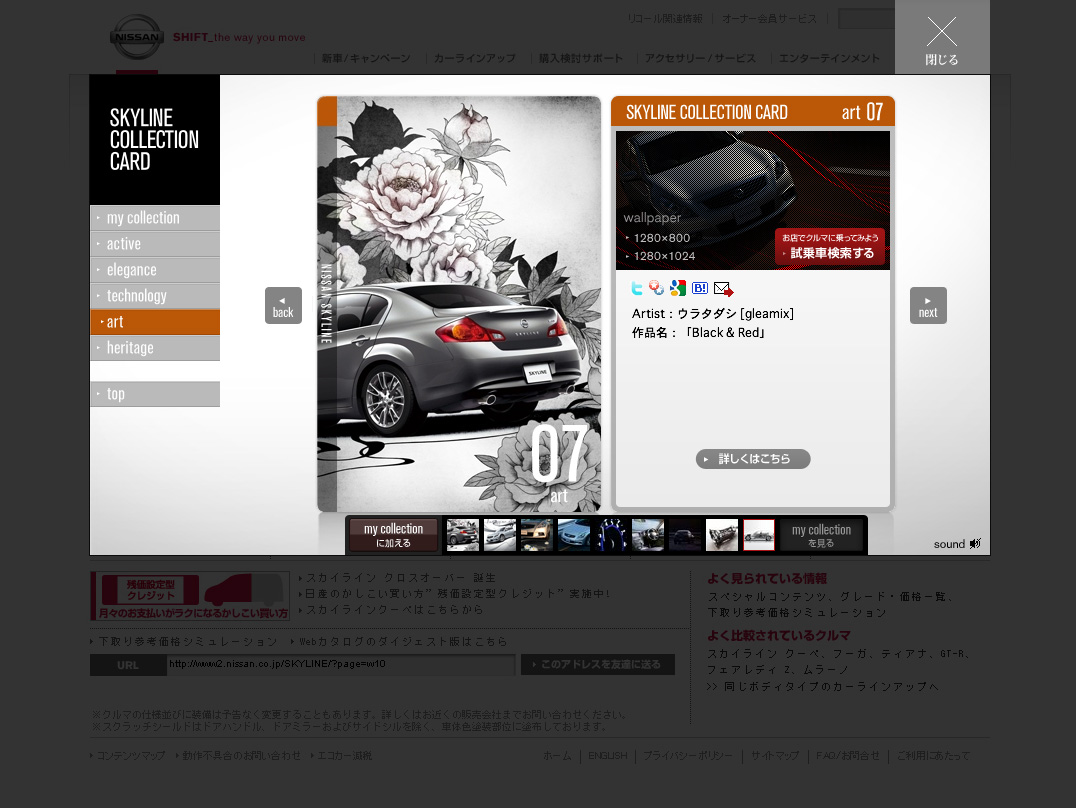This screenshot has height=808, width=1076.
Task: Click the Hatena B! bookmark icon
Action: (x=700, y=288)
